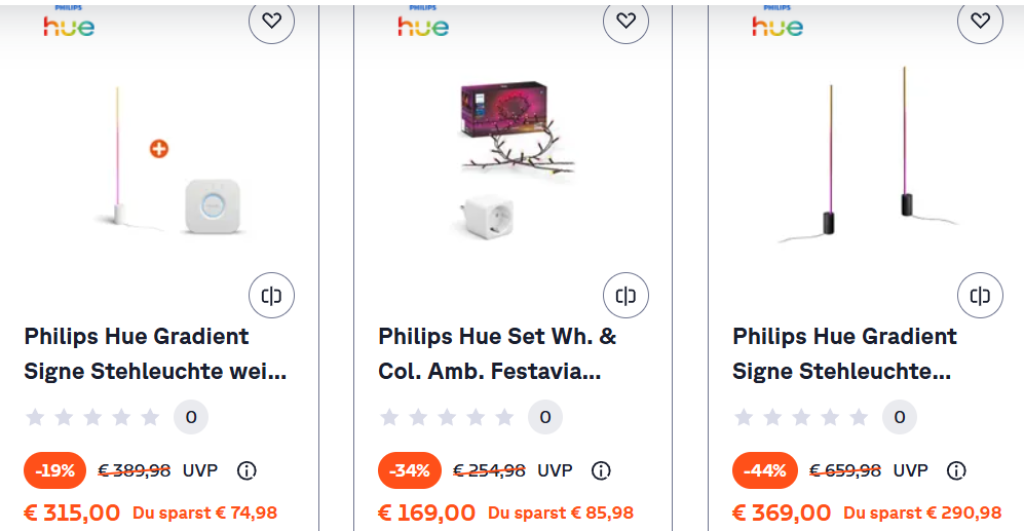Click star rating of the Festavia set
Viewport: 1024px width, 531px height.
447,417
